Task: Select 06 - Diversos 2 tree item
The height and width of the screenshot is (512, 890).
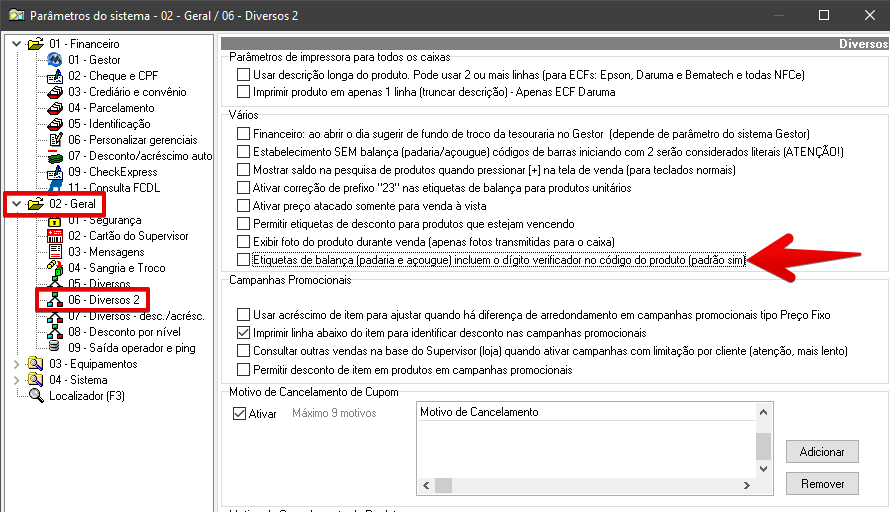Action: 104,300
